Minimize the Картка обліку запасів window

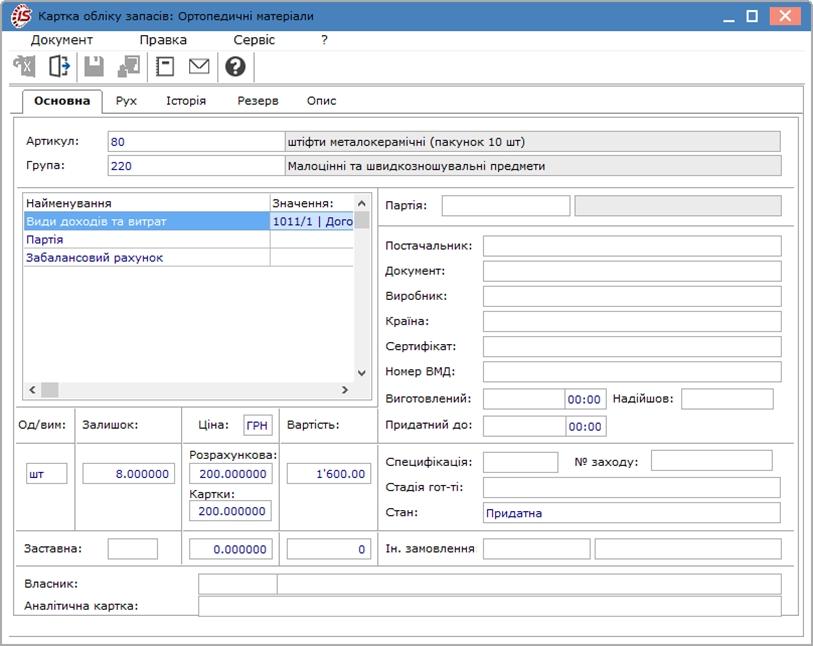pos(728,16)
